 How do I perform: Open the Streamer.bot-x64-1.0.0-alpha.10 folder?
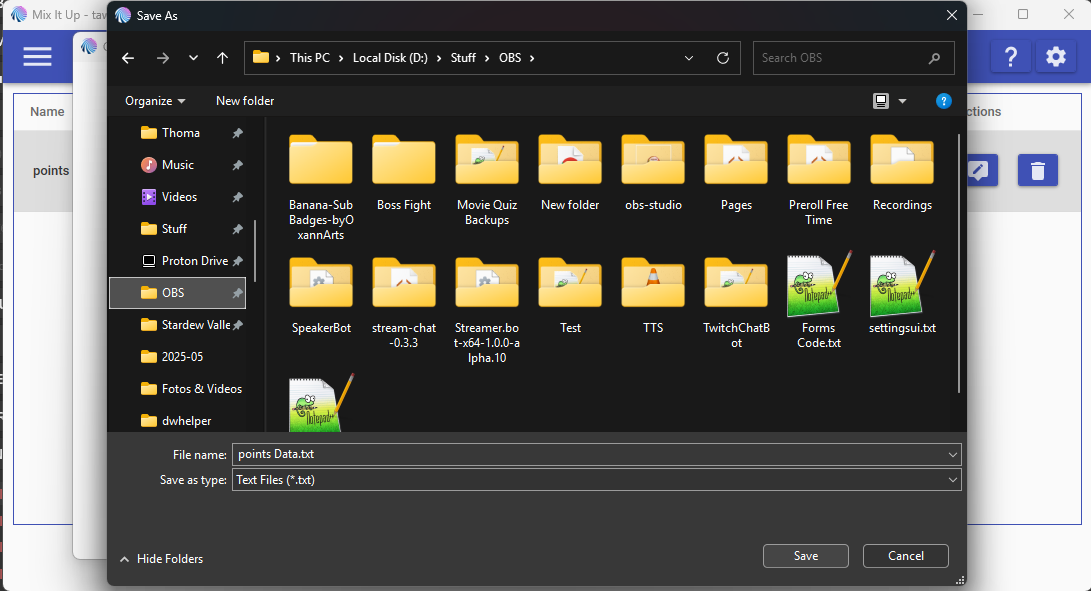point(487,311)
